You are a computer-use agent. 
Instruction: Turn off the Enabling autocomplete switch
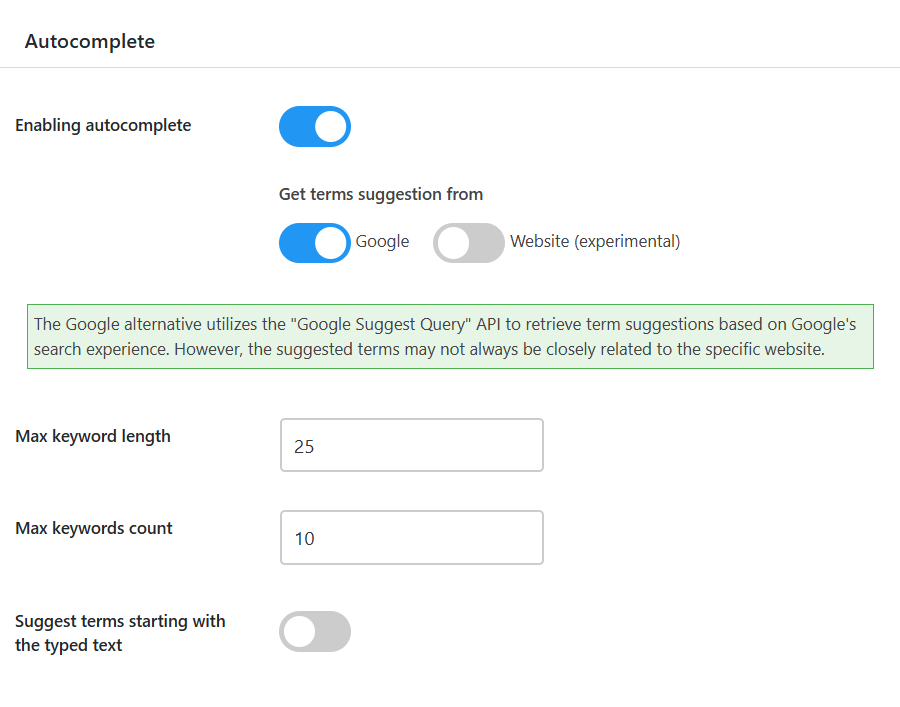315,127
